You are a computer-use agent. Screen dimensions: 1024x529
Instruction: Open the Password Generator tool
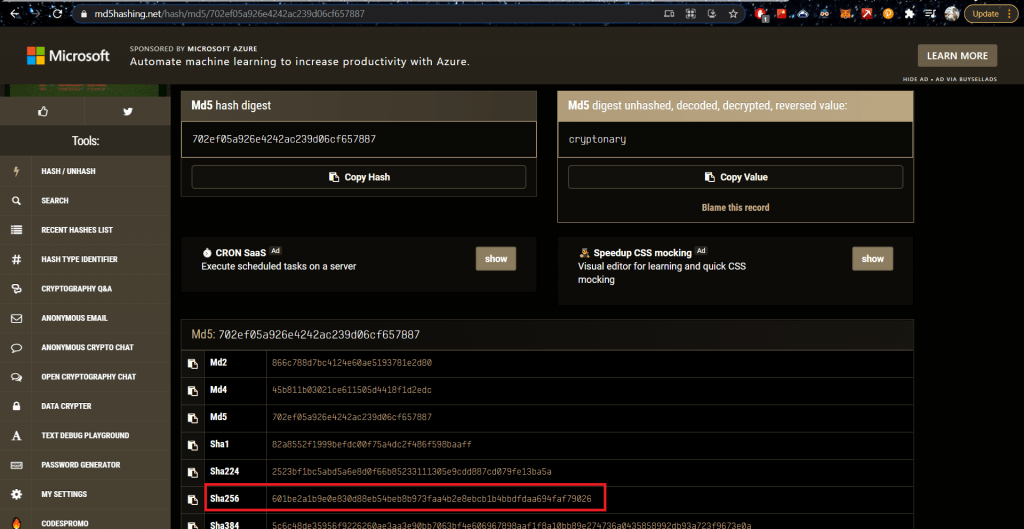point(80,465)
